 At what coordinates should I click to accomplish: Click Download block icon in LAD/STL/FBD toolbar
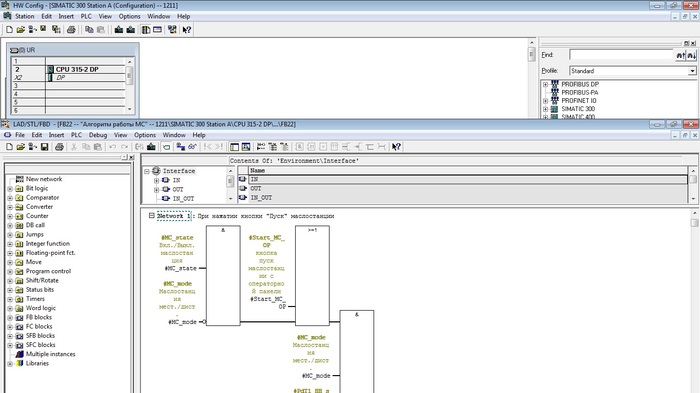[x=151, y=147]
